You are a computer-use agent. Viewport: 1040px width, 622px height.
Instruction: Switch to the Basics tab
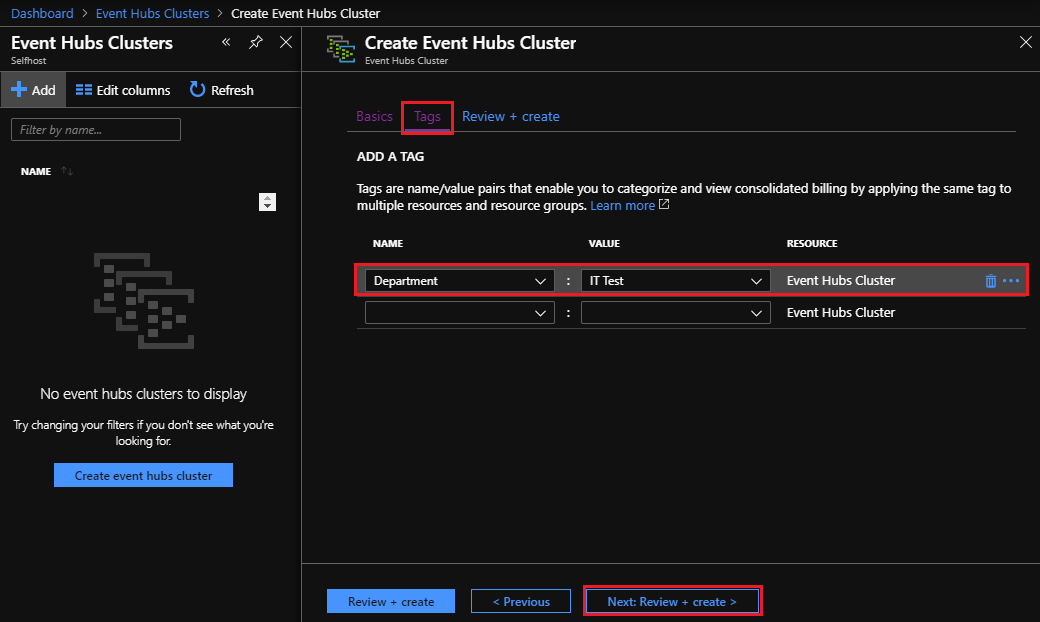374,116
